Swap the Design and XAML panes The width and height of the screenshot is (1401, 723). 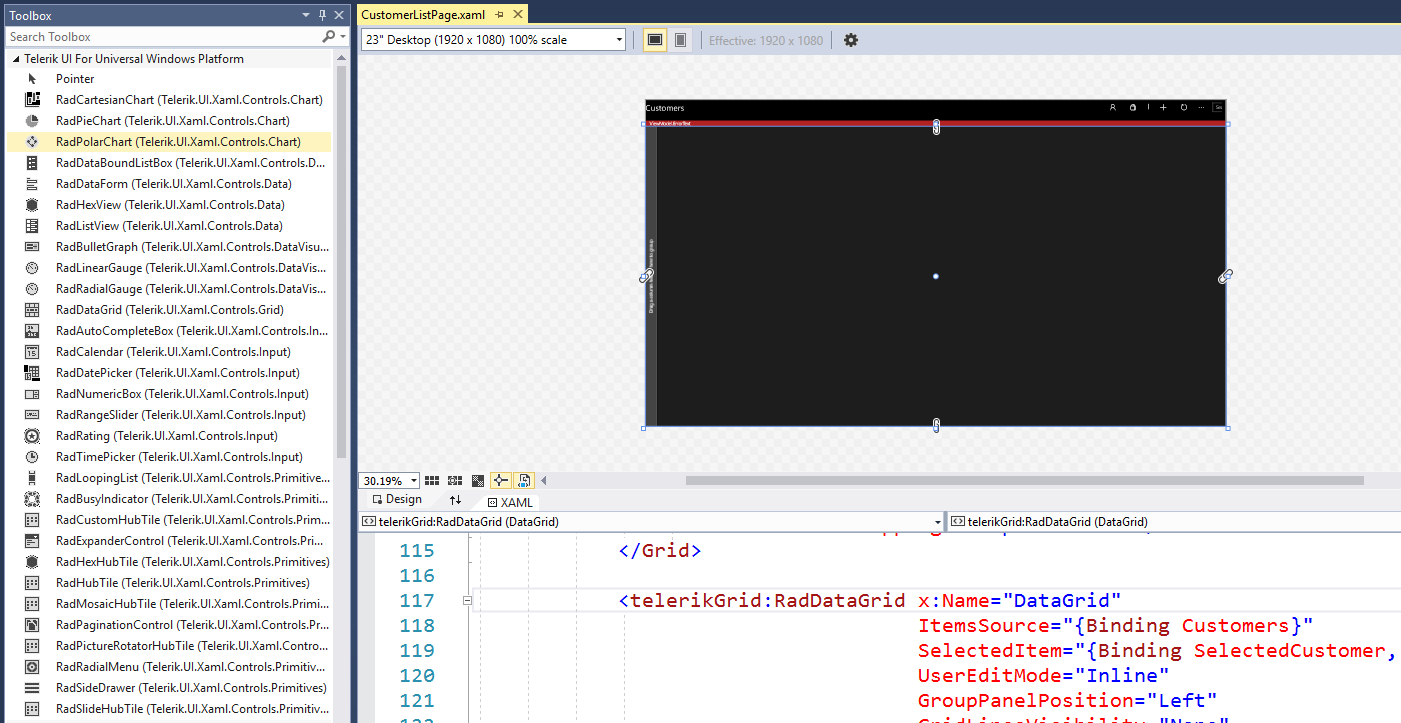pos(455,500)
